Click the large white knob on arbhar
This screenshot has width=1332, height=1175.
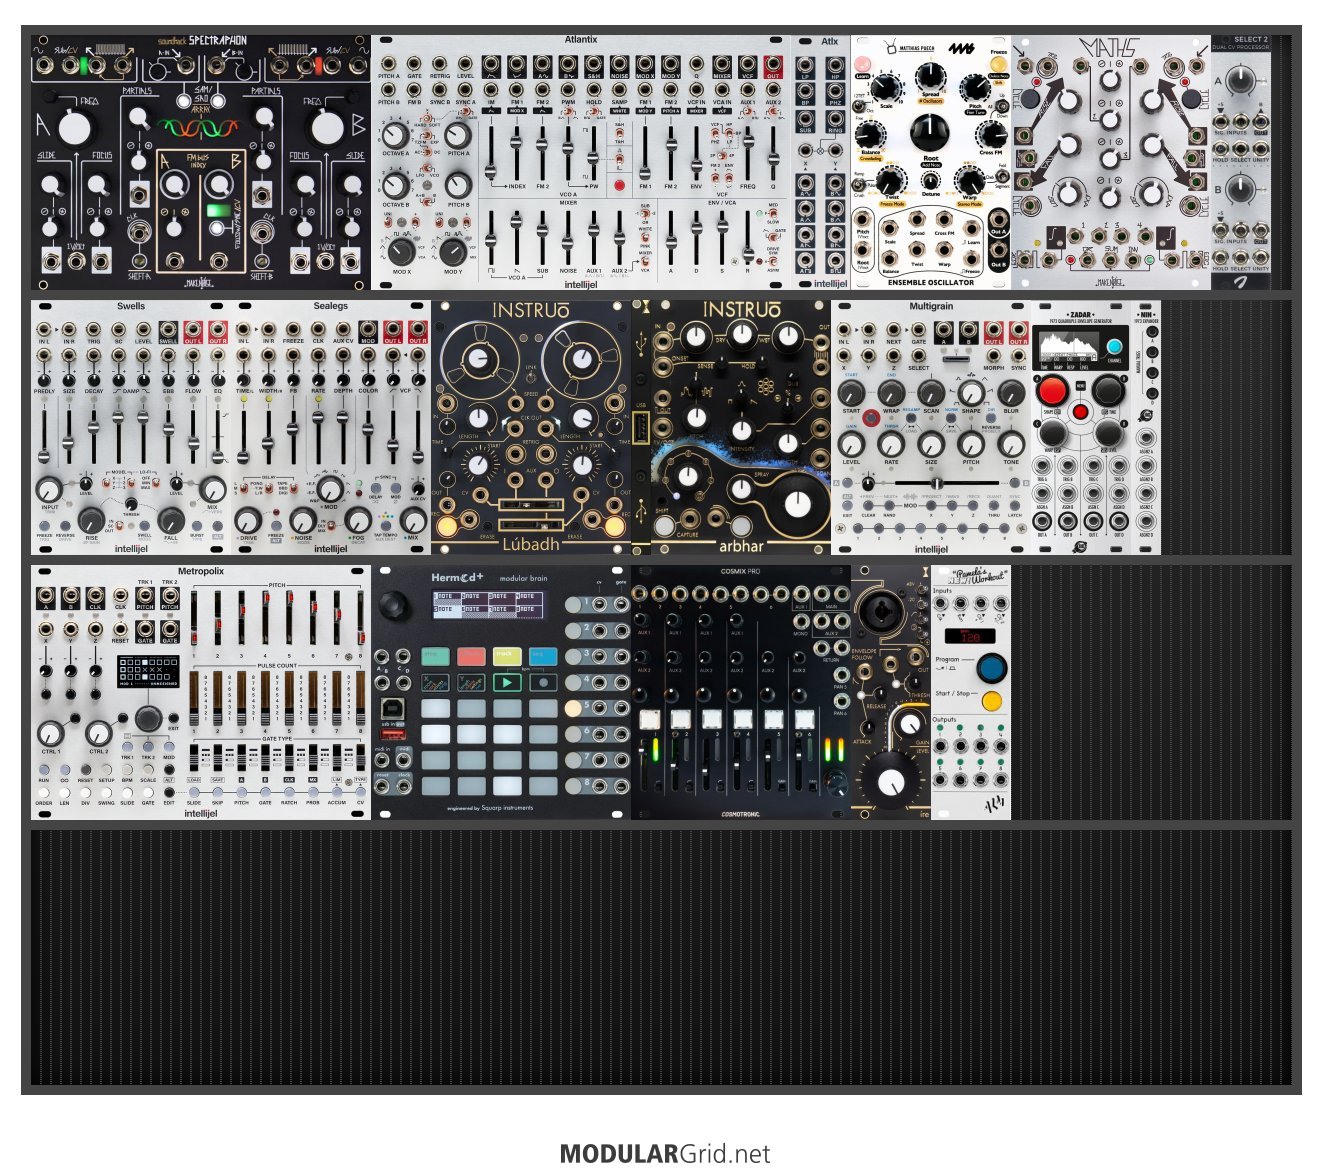point(797,503)
